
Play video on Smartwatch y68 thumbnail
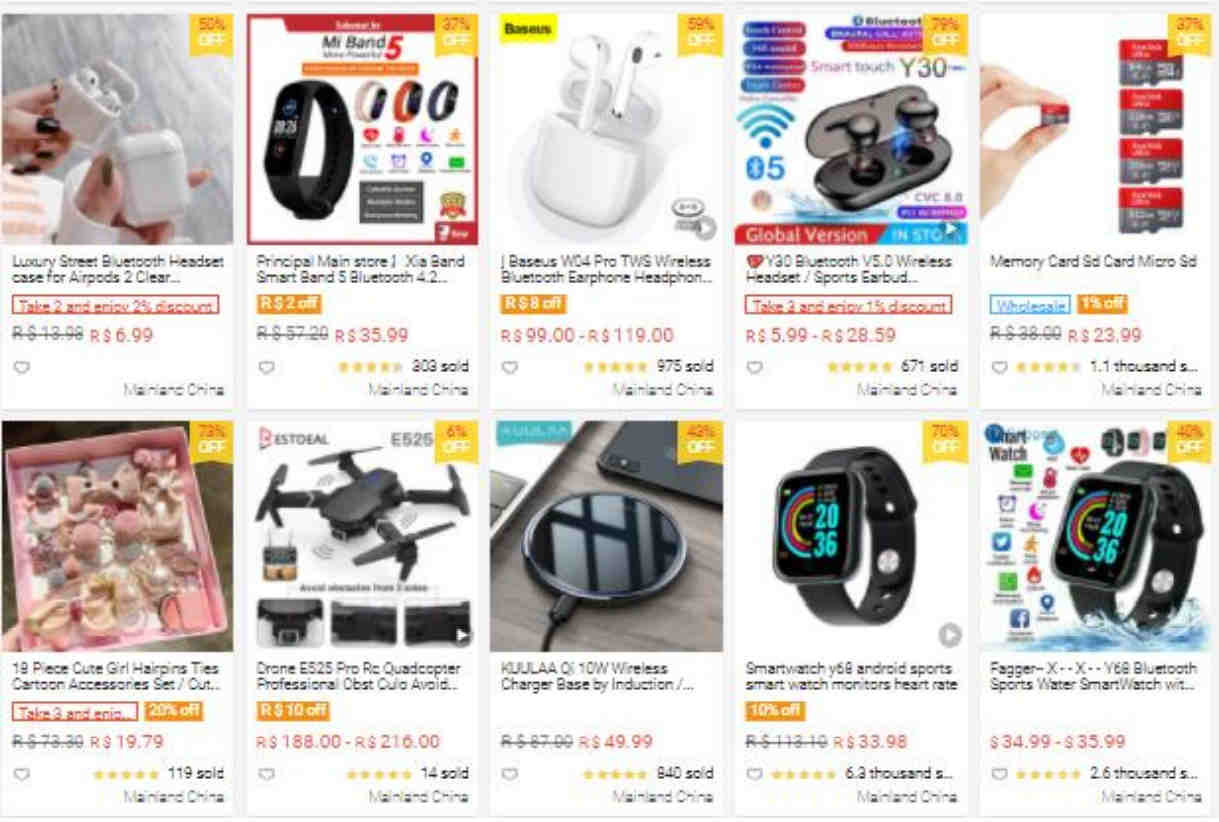click(x=950, y=634)
